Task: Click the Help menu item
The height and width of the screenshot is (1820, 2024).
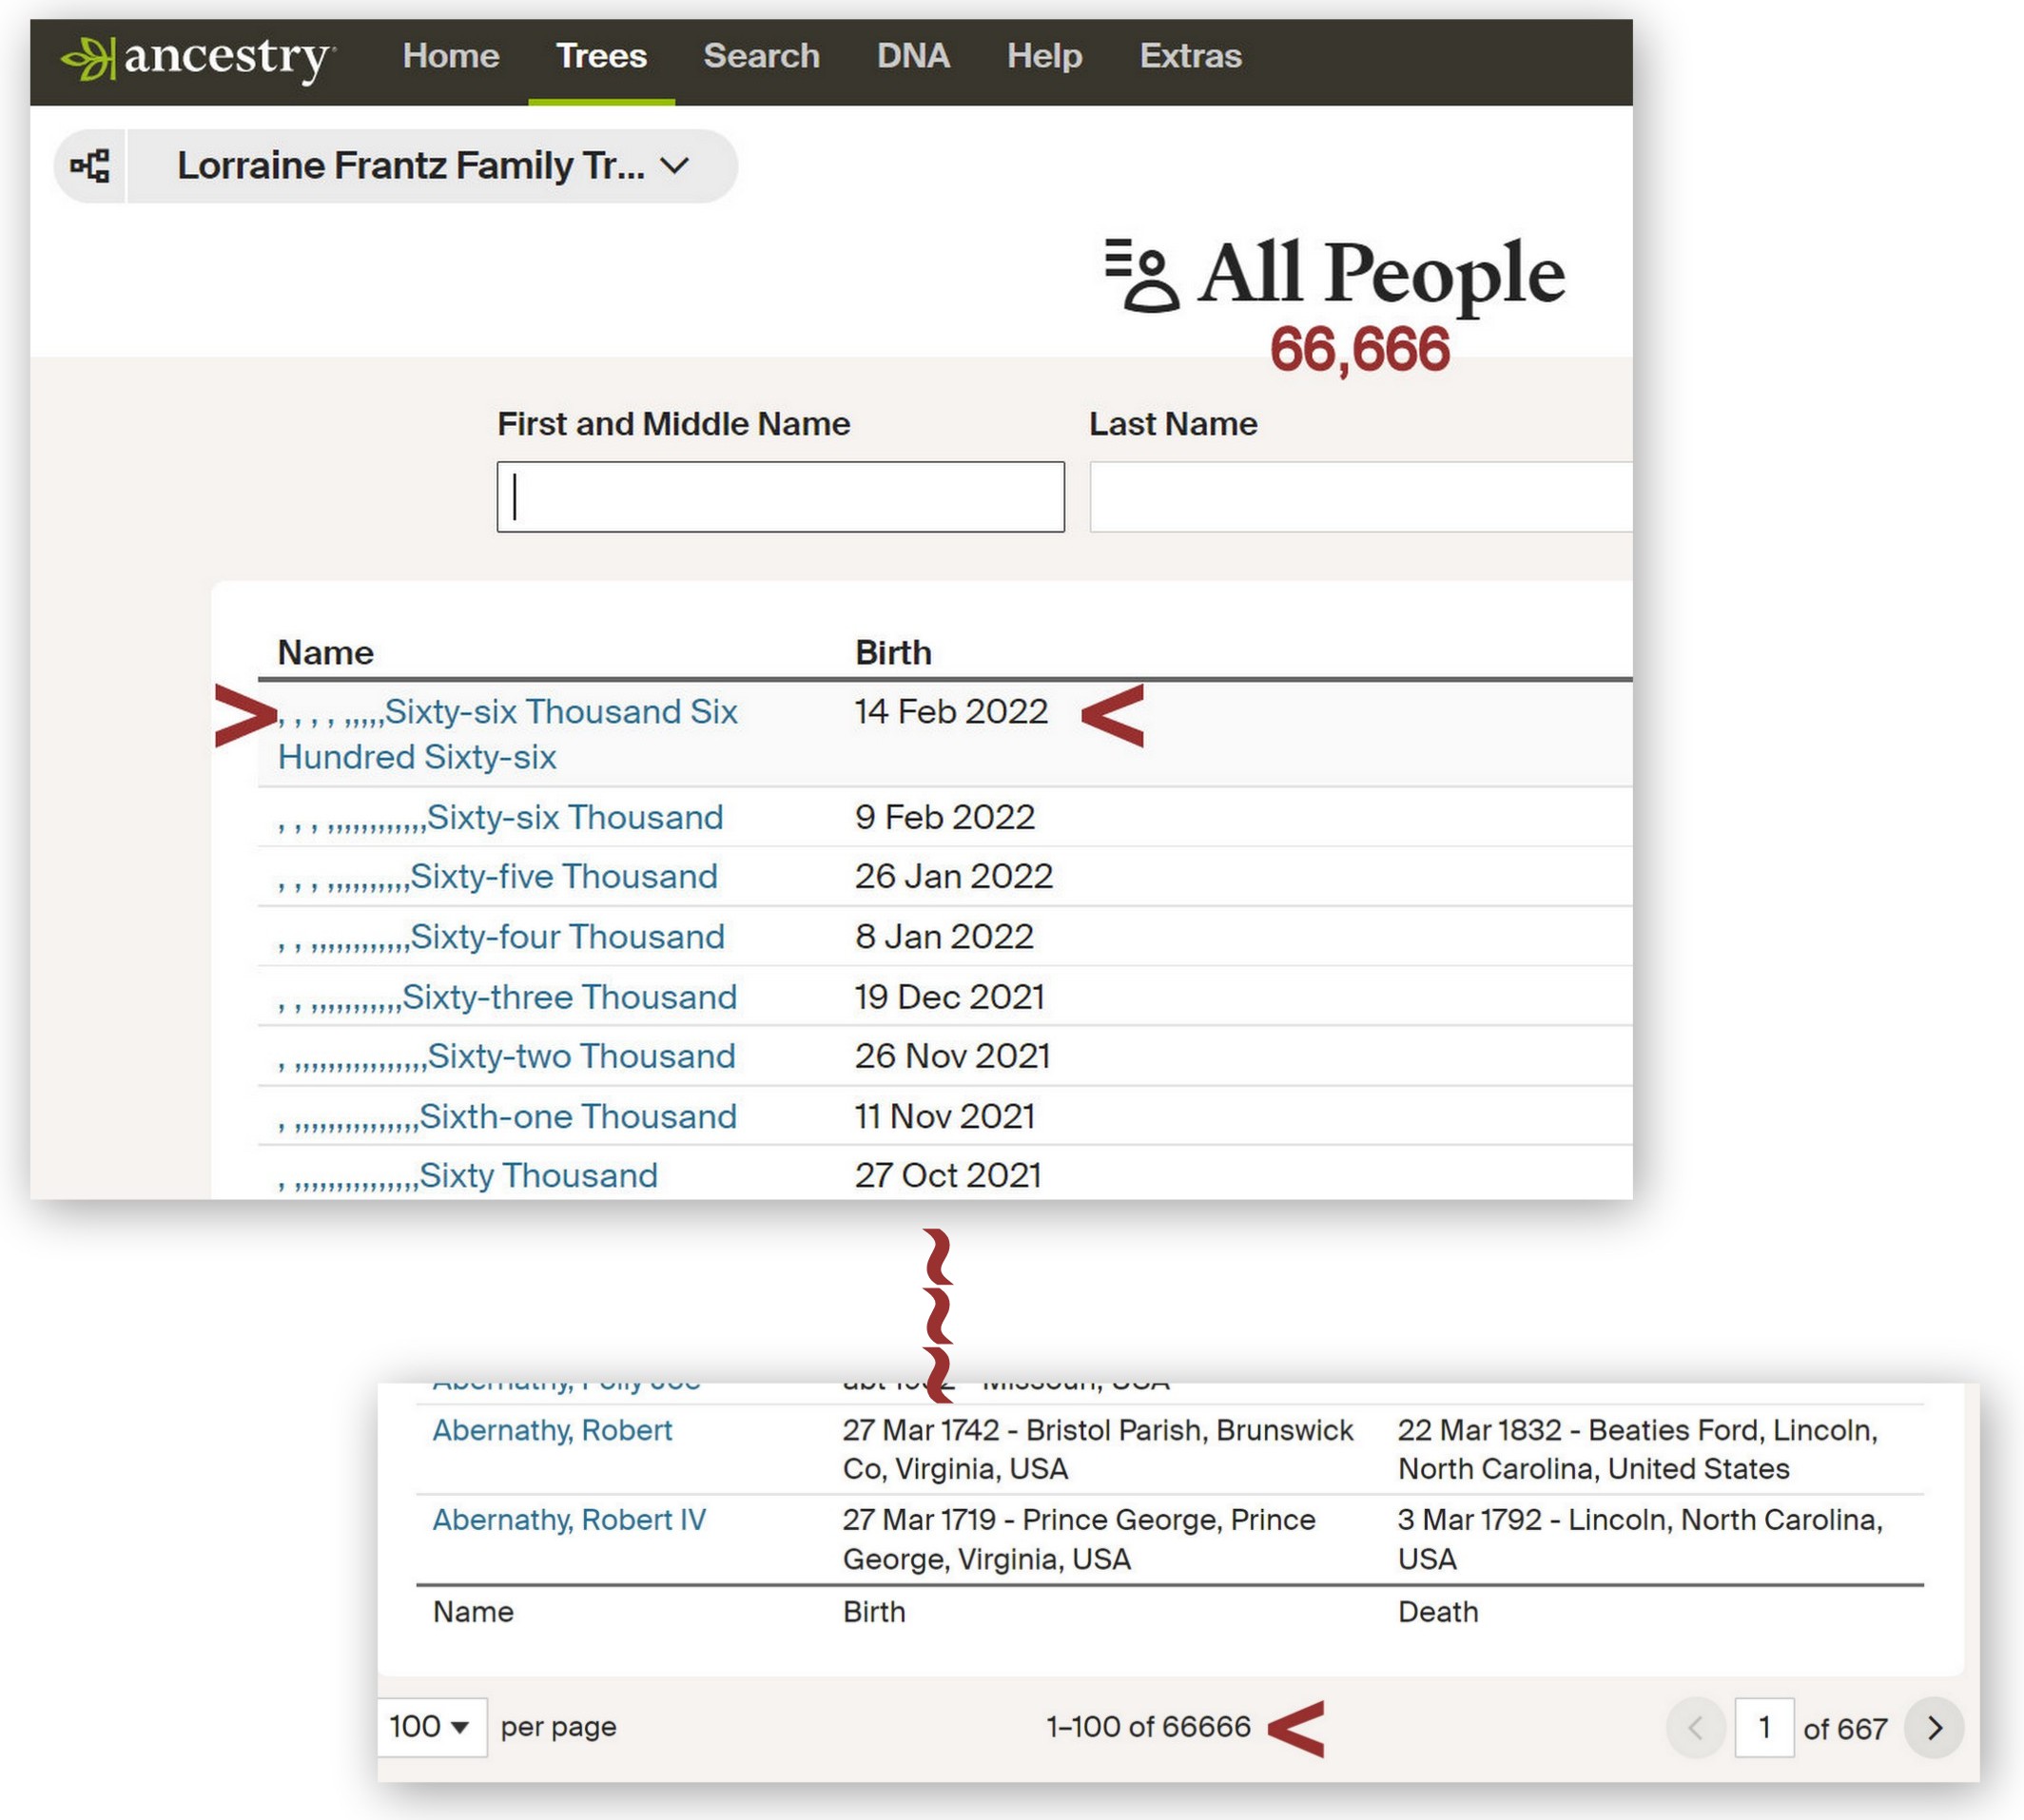Action: point(1044,56)
